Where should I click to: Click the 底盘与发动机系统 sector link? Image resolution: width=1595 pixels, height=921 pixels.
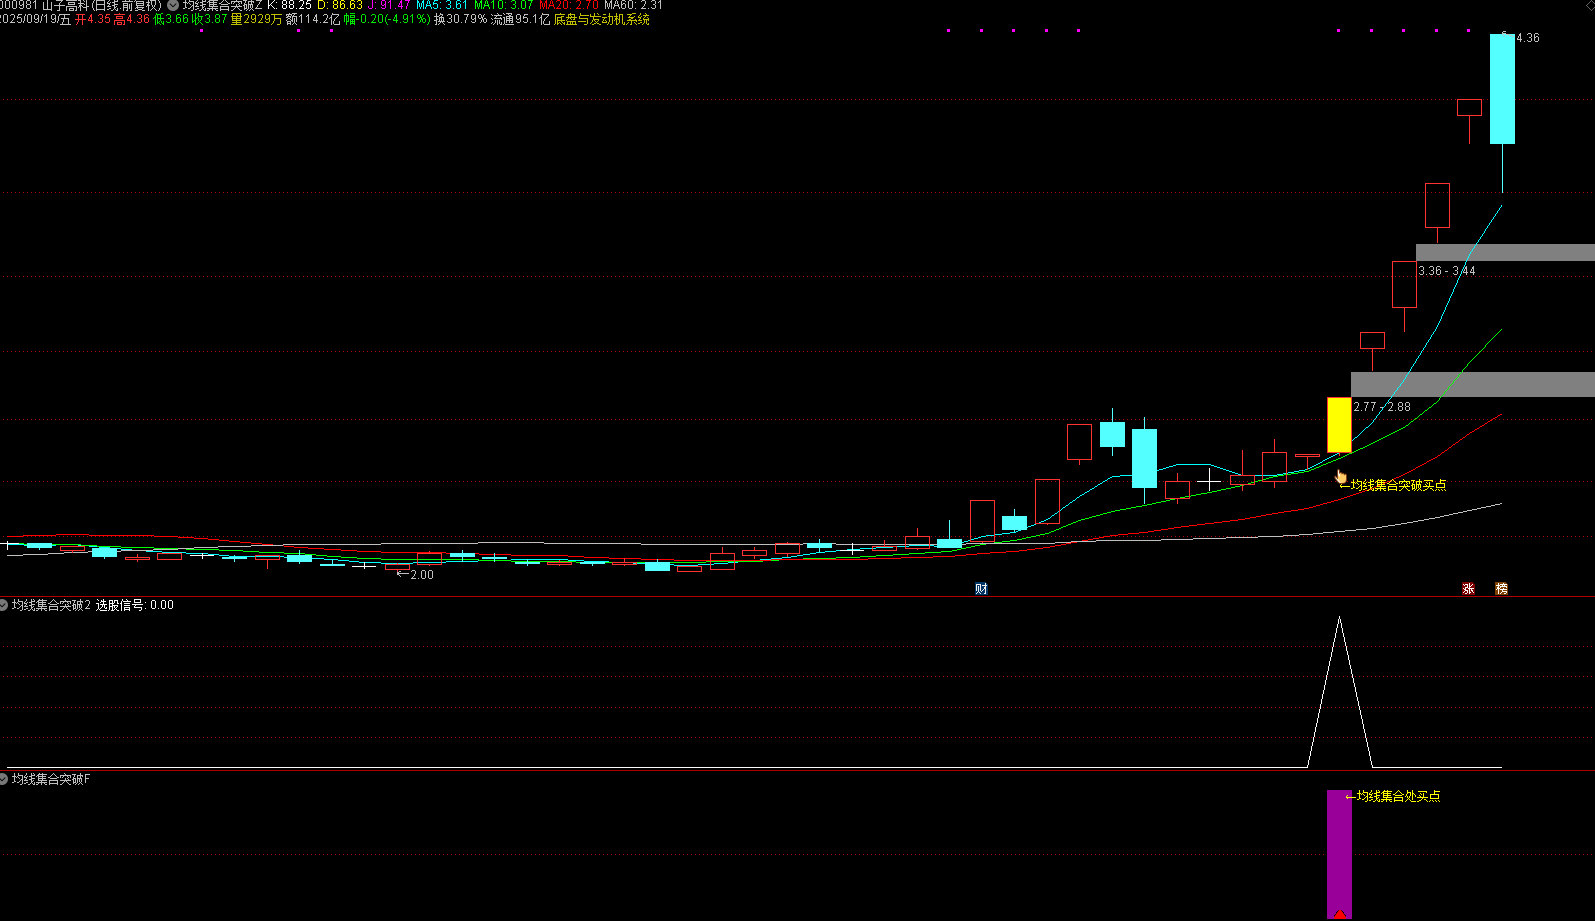coord(602,19)
